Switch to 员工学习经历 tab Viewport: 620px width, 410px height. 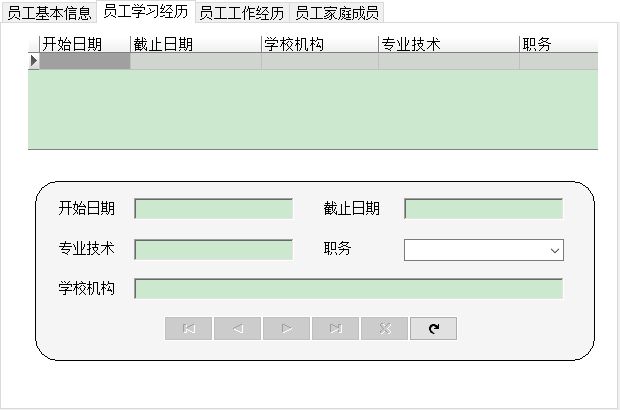[x=146, y=11]
